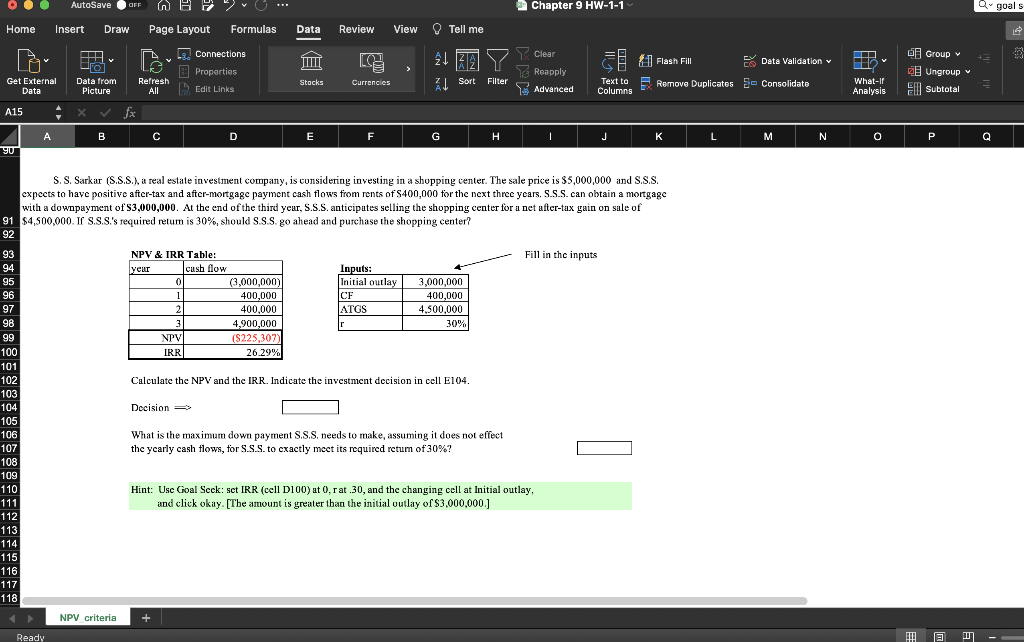1024x642 pixels.
Task: Click the Remove Duplicates icon
Action: click(x=687, y=84)
